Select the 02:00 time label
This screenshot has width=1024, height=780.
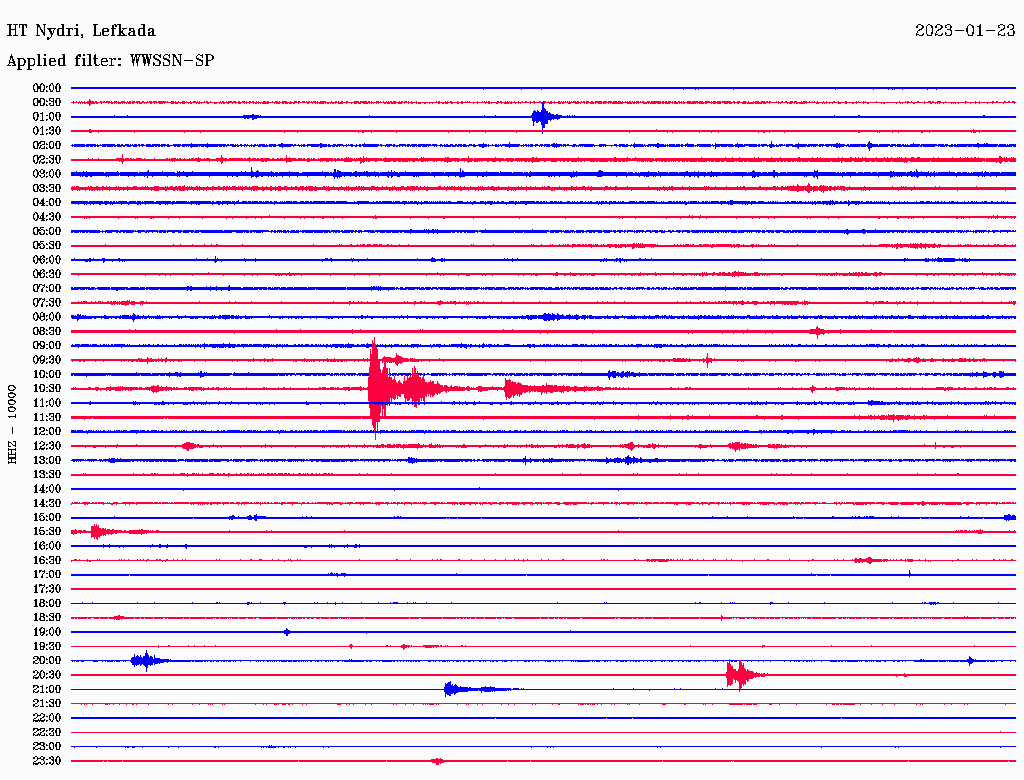coord(47,145)
